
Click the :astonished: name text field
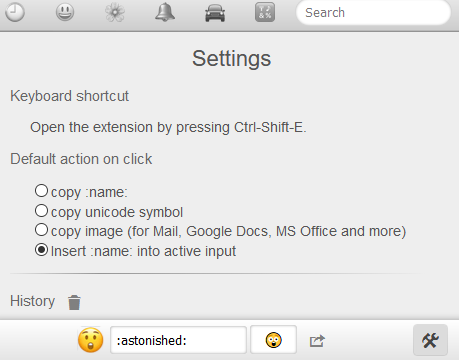(178, 340)
